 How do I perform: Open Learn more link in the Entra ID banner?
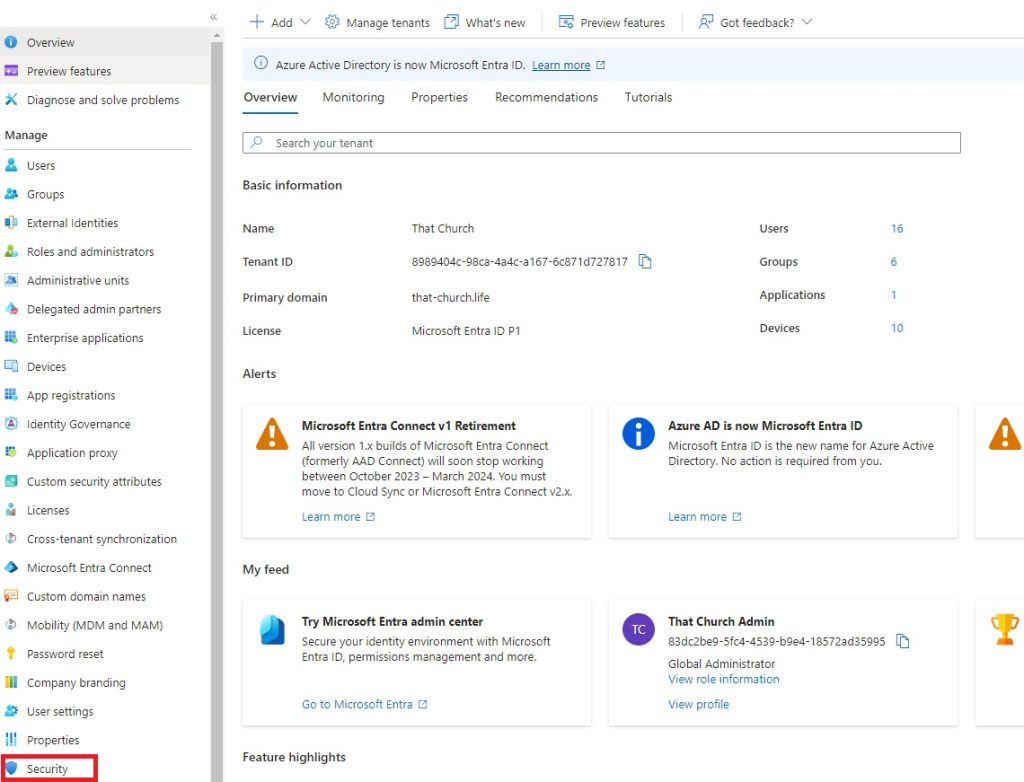point(561,65)
